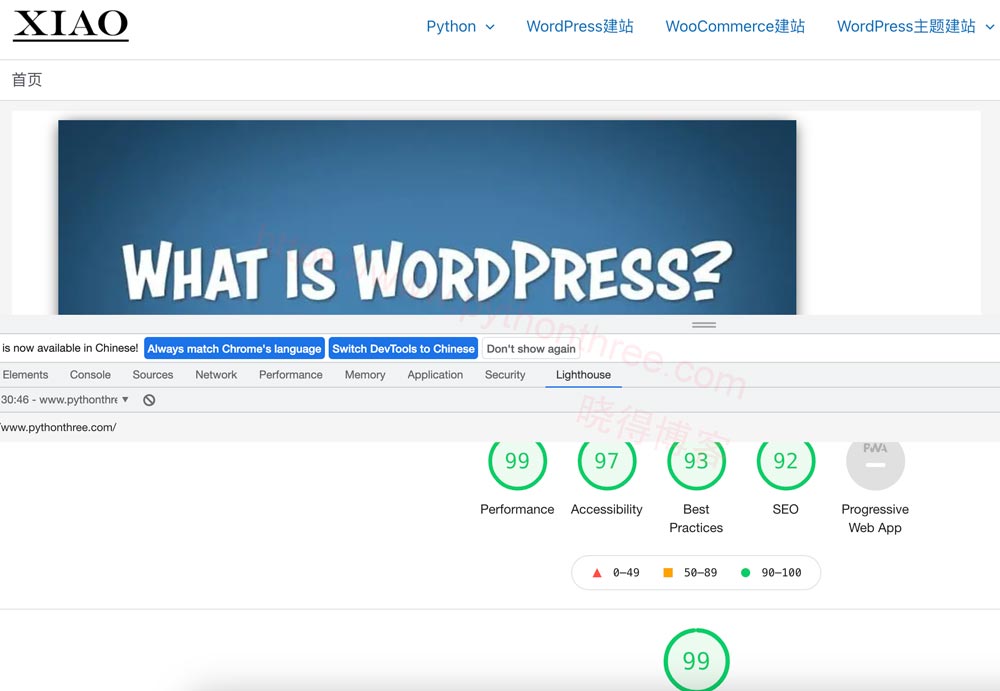Open the Console tab

pyautogui.click(x=90, y=375)
